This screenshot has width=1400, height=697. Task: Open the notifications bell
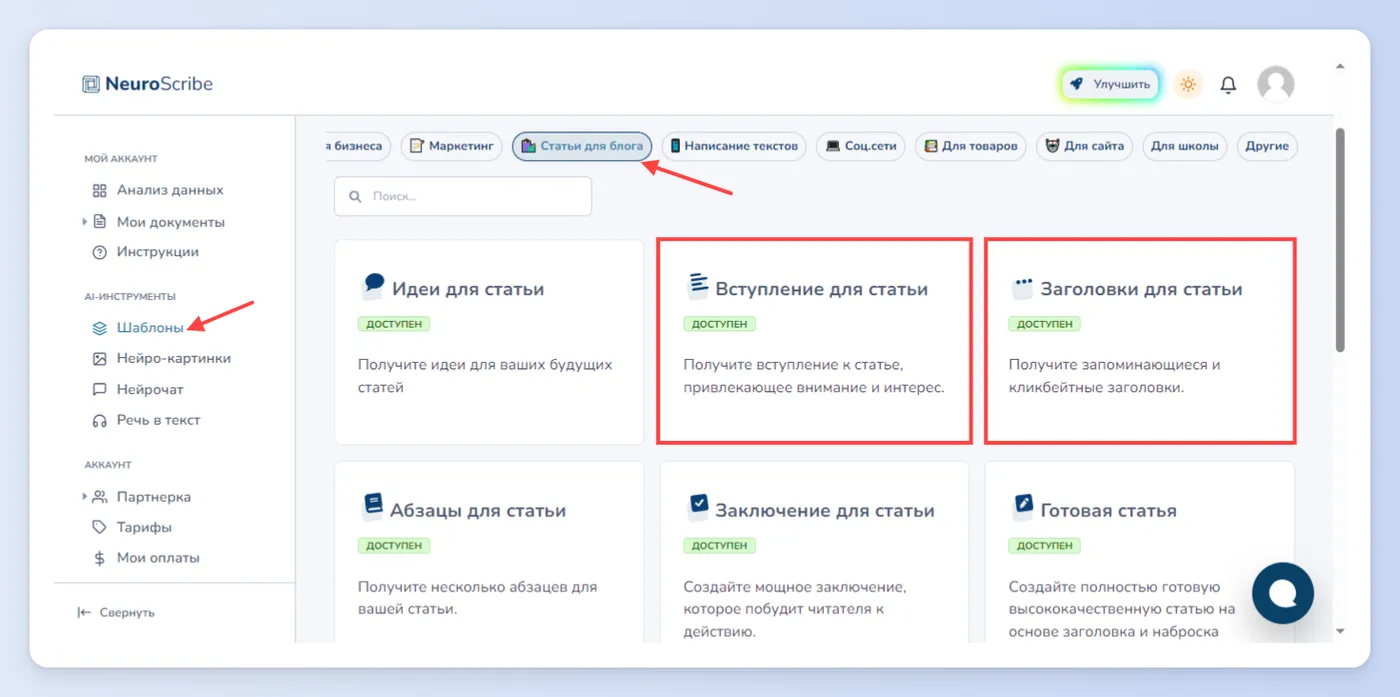[1229, 85]
